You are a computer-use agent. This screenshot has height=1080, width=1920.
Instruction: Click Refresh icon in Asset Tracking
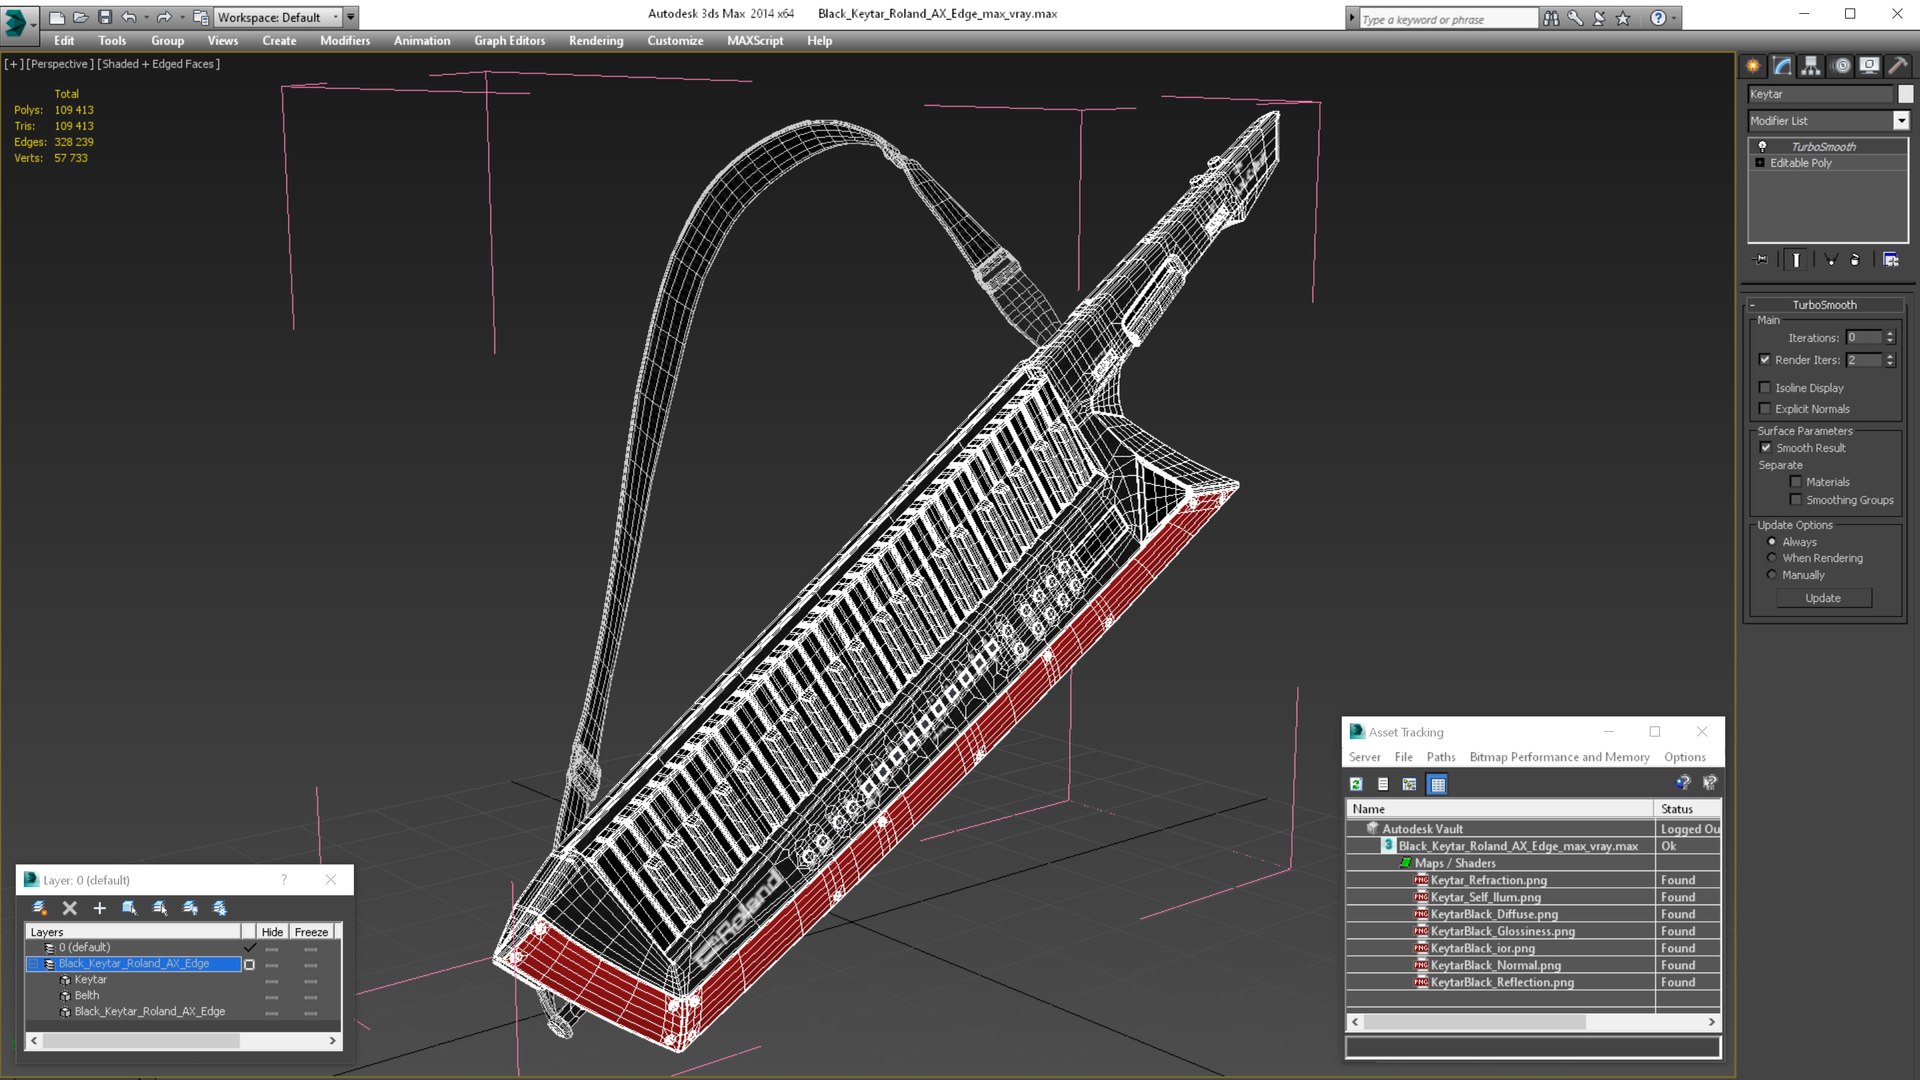coord(1356,784)
